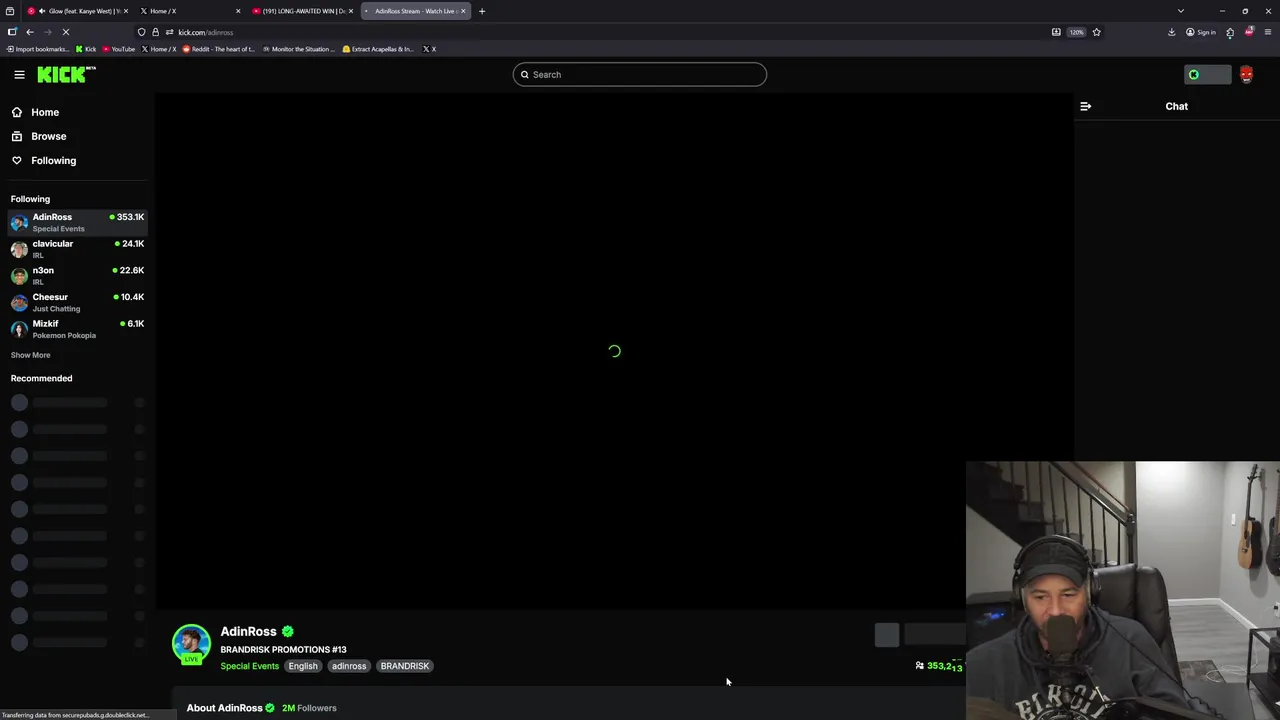Select AdinRoss channel in Following list
The height and width of the screenshot is (720, 1280).
click(x=77, y=222)
